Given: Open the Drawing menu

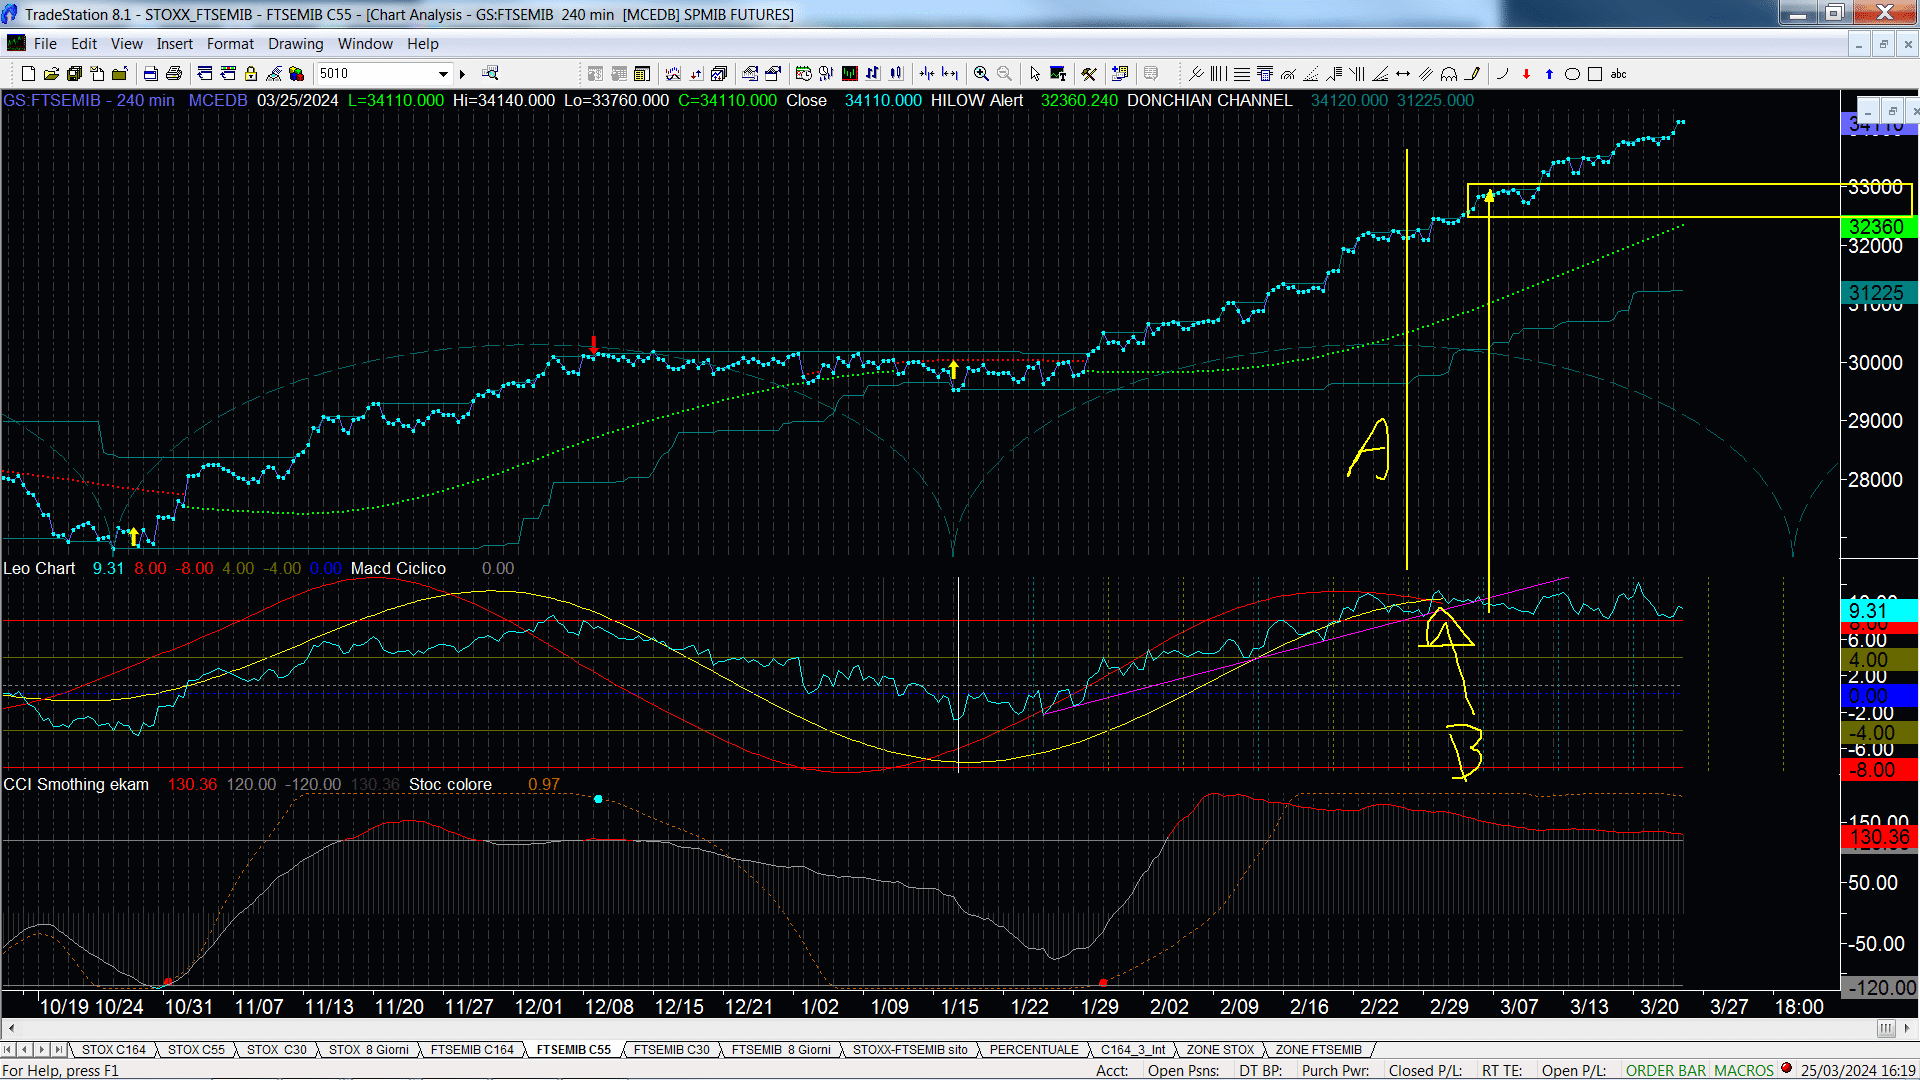Looking at the screenshot, I should 295,44.
